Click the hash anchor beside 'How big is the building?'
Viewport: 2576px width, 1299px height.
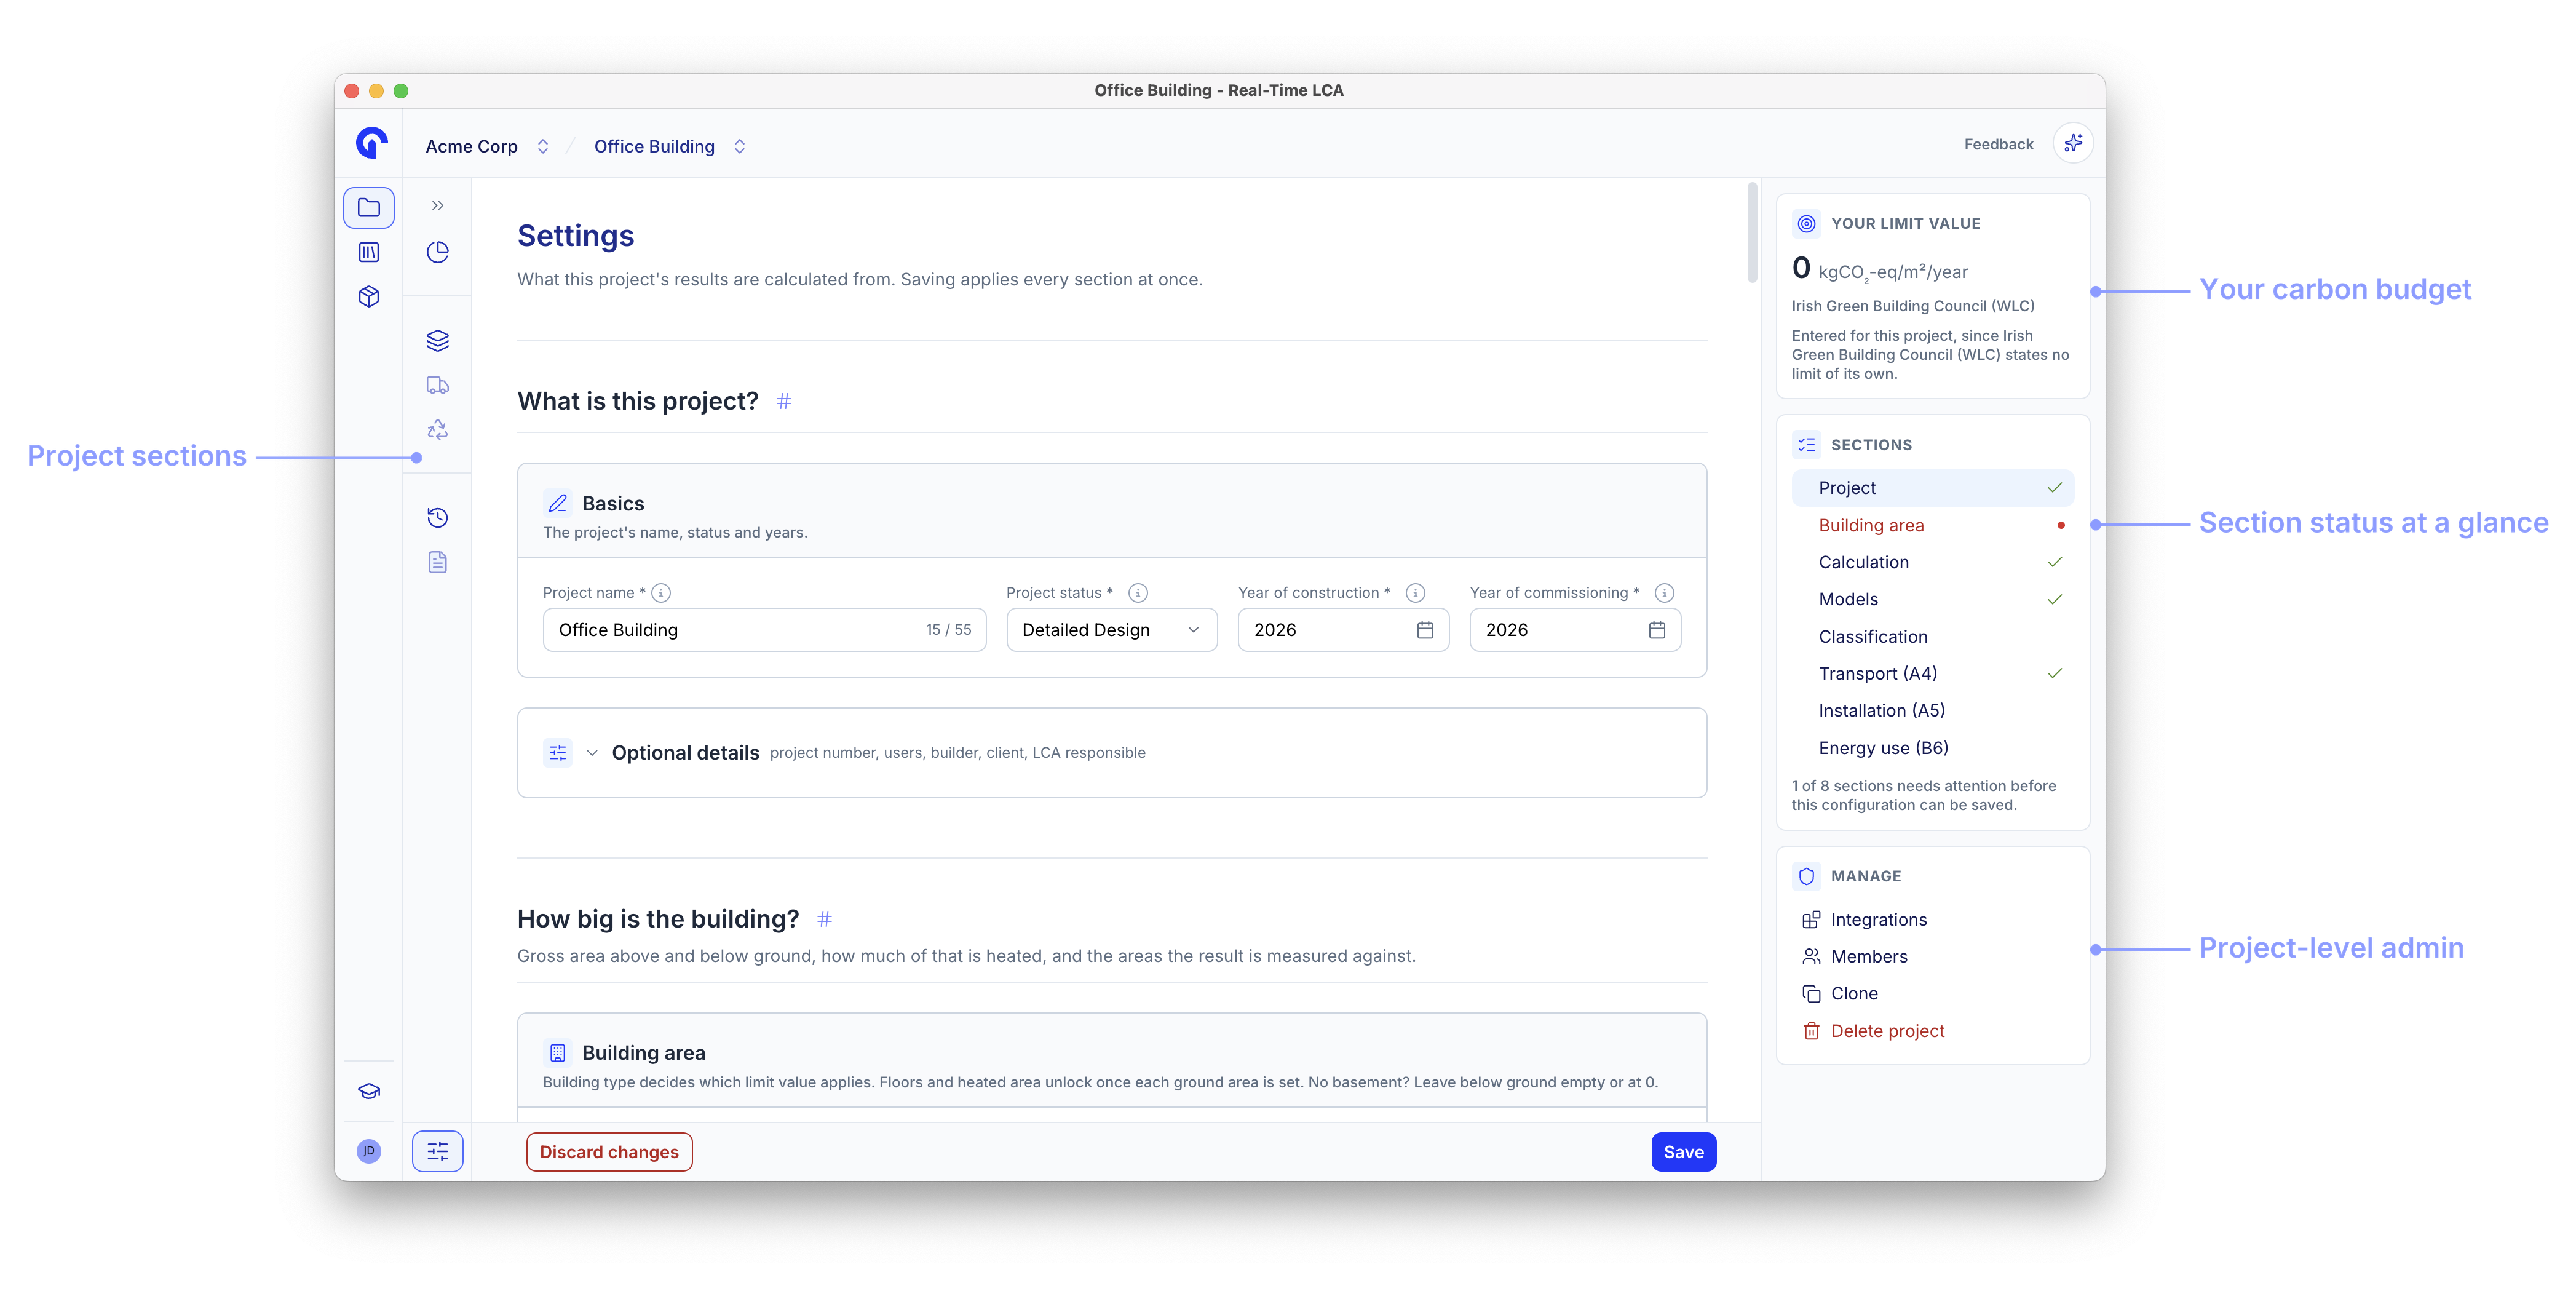click(x=824, y=919)
